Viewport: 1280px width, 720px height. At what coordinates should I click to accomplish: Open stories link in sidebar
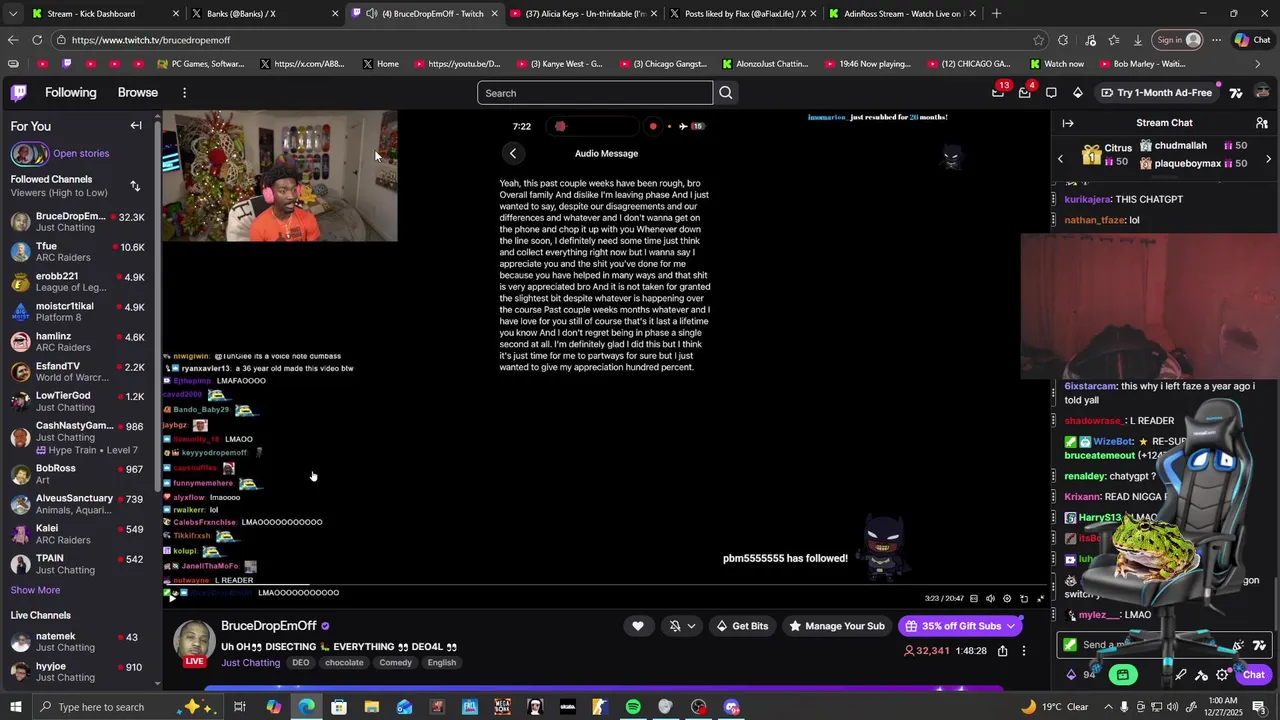81,153
